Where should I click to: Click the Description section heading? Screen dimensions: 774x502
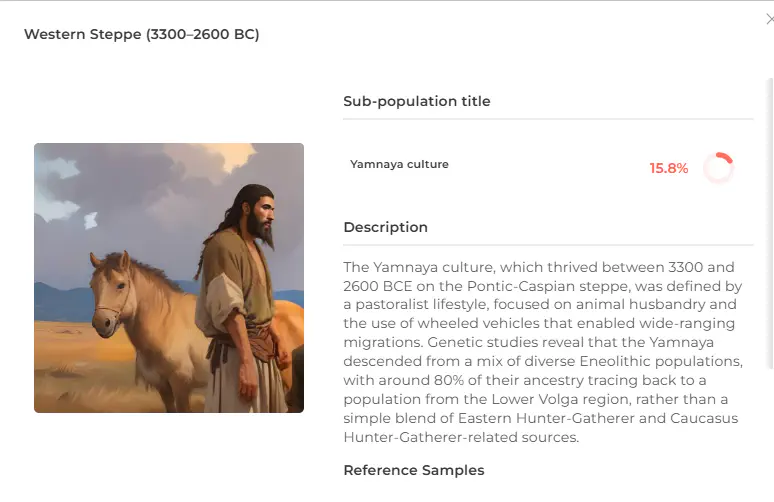[385, 227]
